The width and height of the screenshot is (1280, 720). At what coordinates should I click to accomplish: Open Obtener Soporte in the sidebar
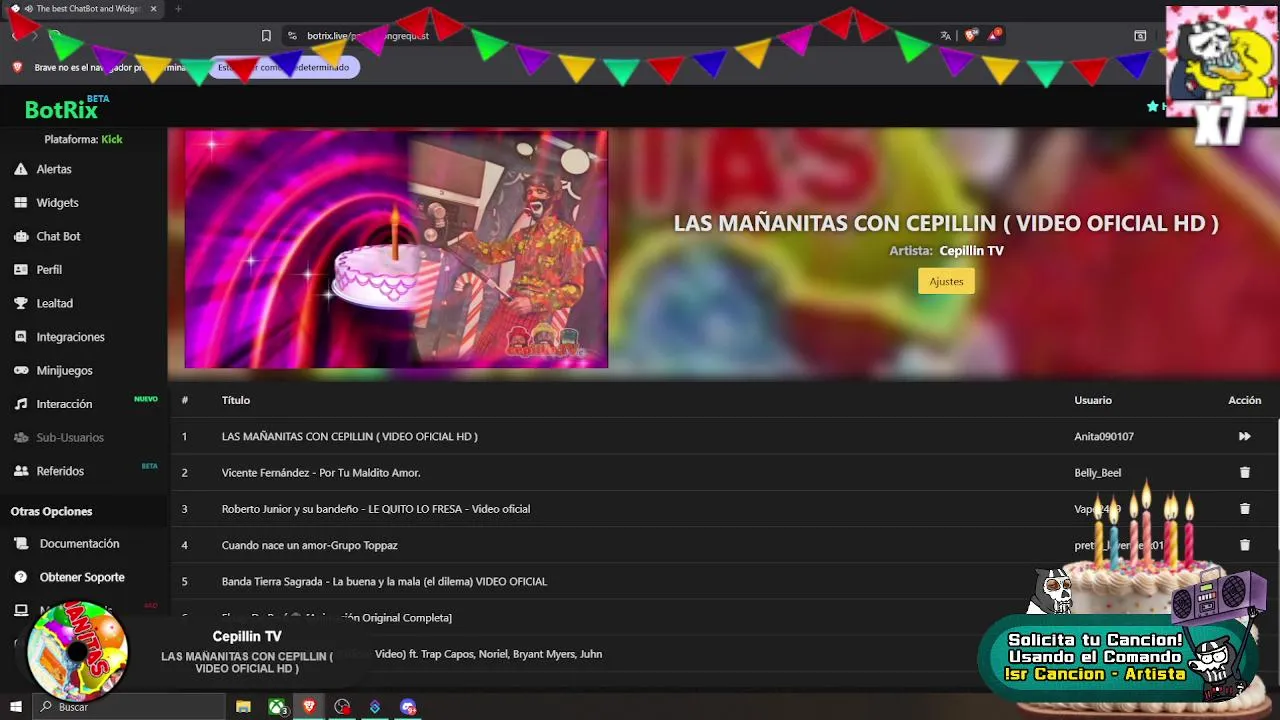click(82, 577)
